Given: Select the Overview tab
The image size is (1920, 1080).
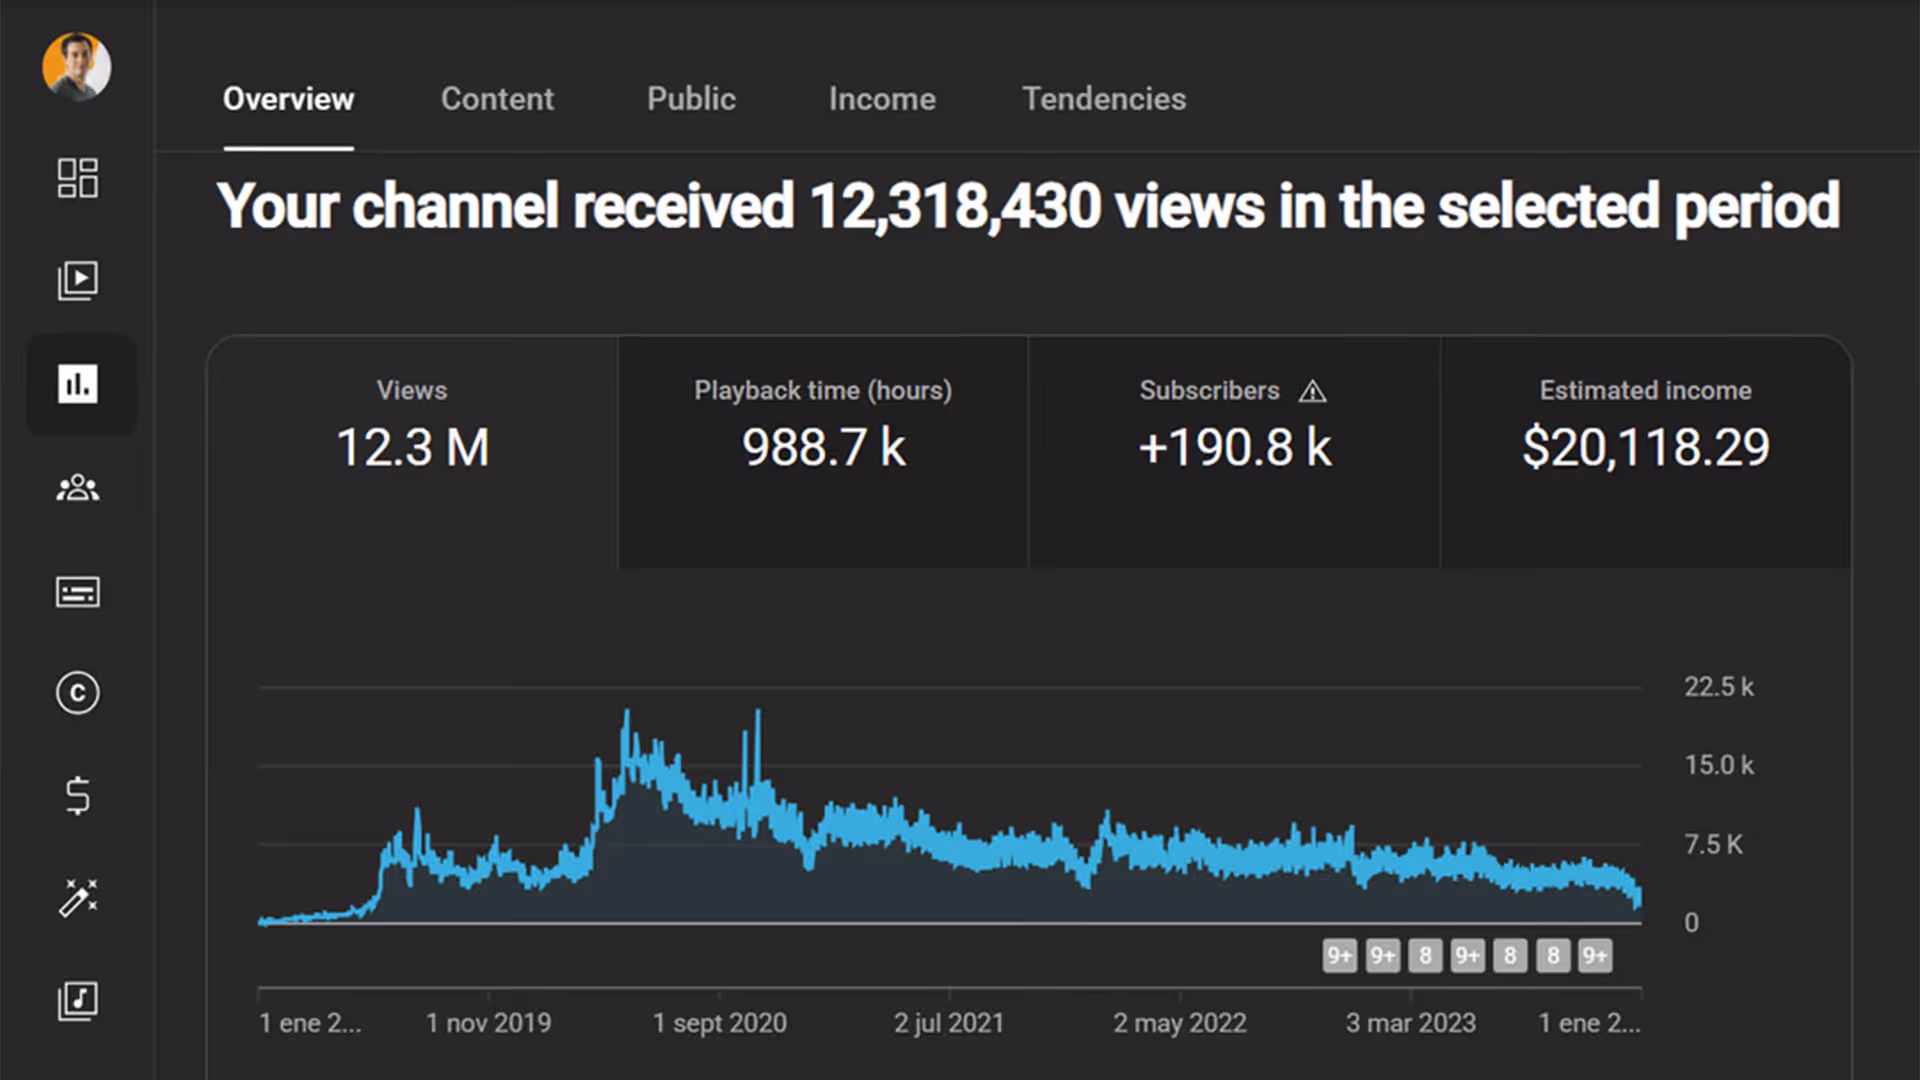Looking at the screenshot, I should [288, 99].
